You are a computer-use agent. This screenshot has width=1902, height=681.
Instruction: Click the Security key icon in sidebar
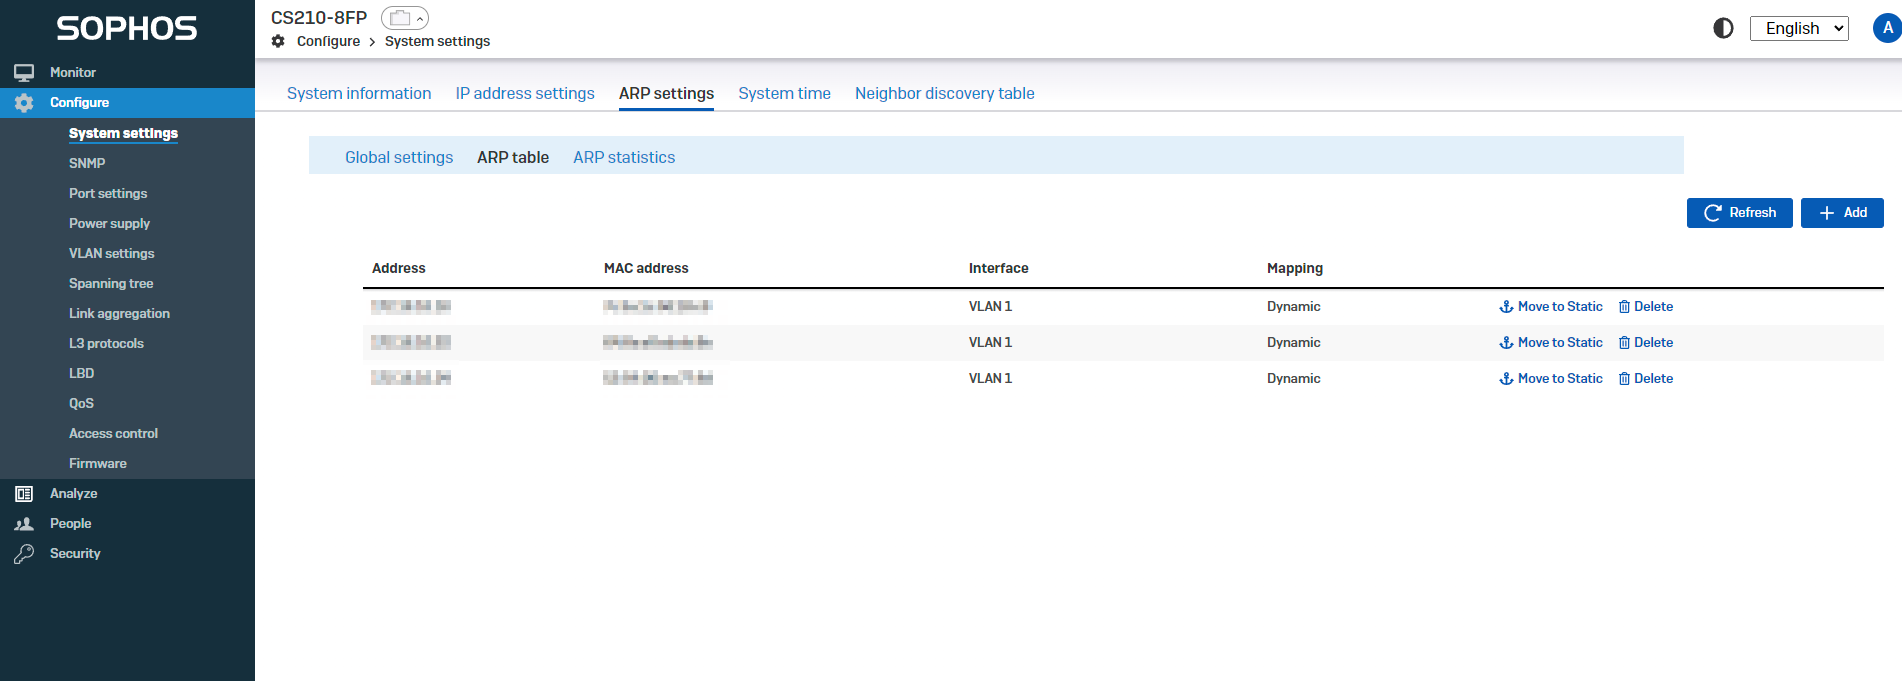click(24, 554)
